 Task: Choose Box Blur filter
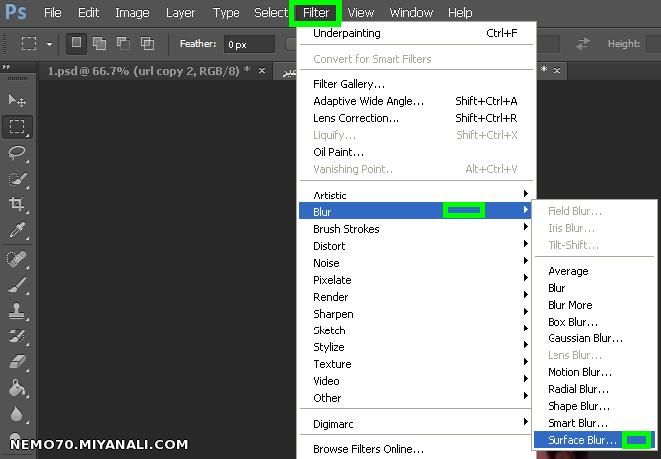594,322
